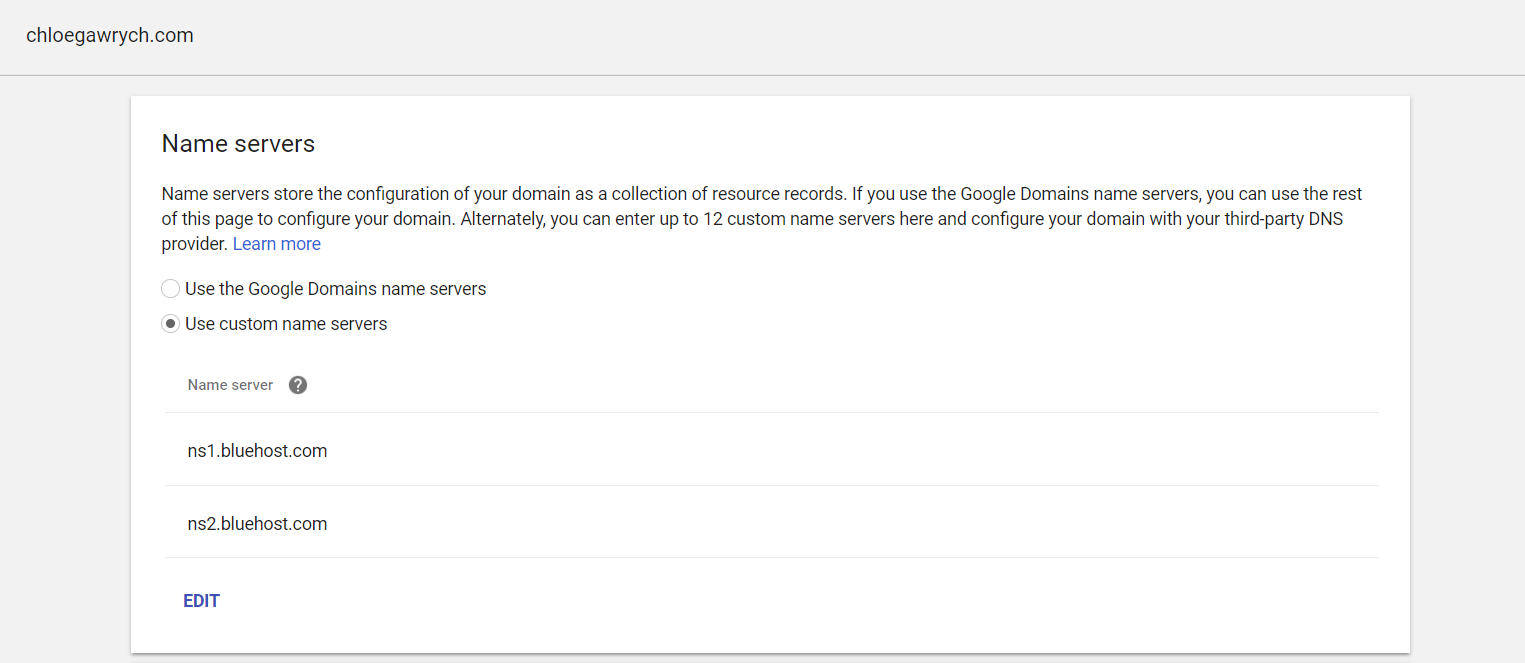Click the blank area of ns2.bluehost.com row
1525x663 pixels.
pyautogui.click(x=850, y=524)
